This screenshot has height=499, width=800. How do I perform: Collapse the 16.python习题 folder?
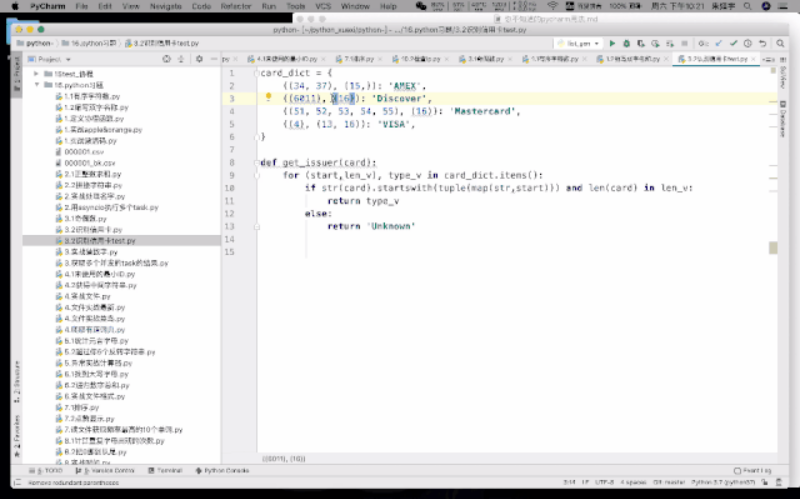[36, 85]
